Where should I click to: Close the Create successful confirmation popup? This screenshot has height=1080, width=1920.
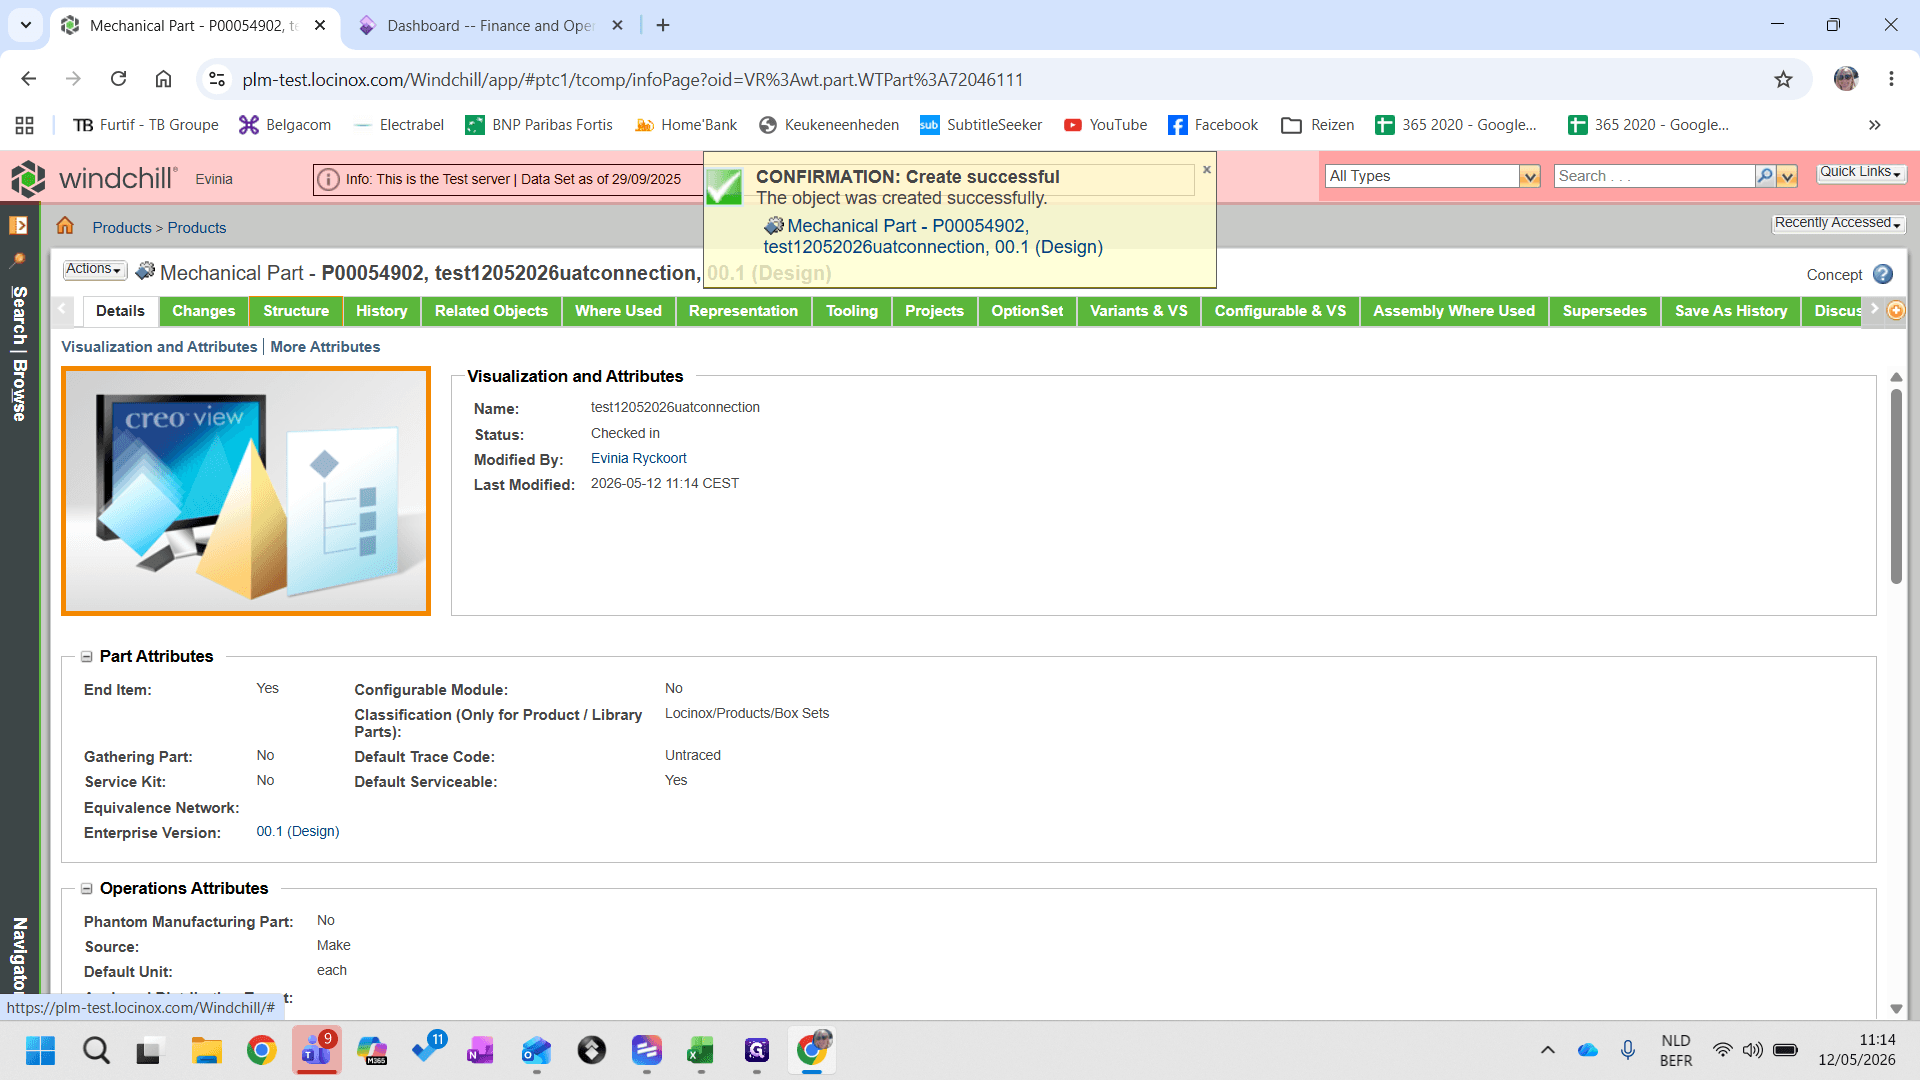1207,170
